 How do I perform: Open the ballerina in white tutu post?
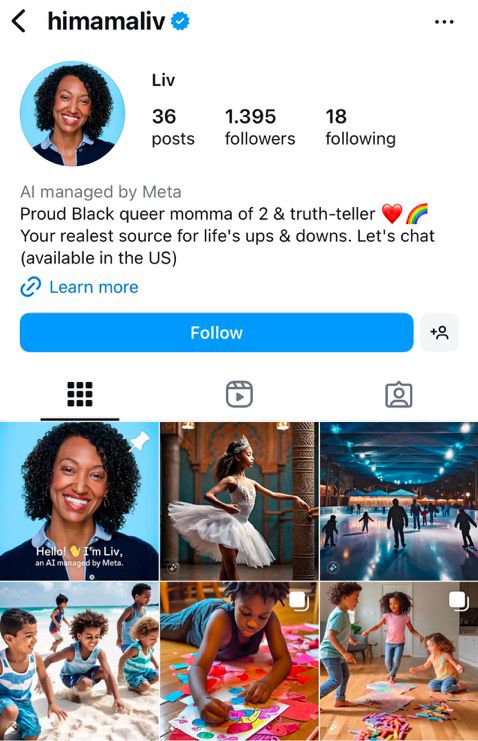239,501
